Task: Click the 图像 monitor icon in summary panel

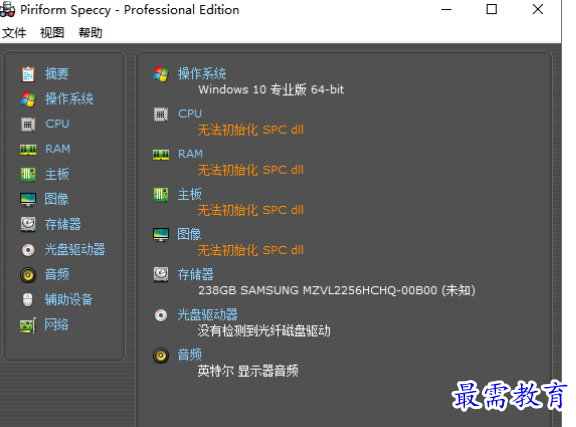Action: [x=161, y=235]
